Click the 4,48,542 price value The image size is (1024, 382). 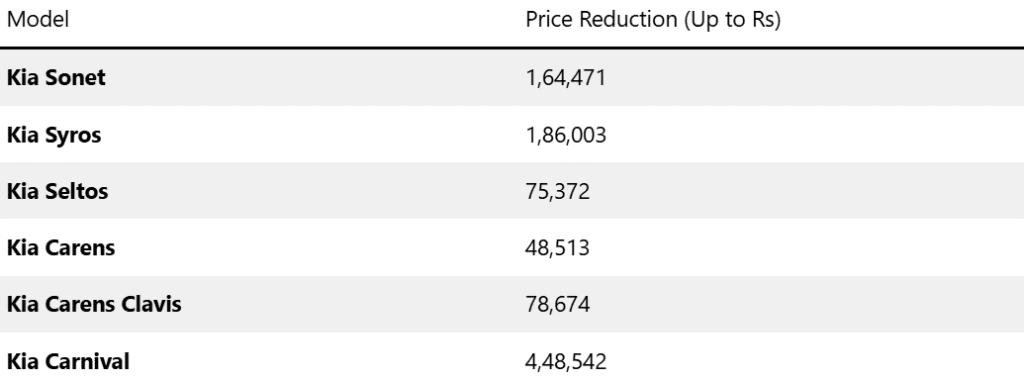(x=566, y=362)
